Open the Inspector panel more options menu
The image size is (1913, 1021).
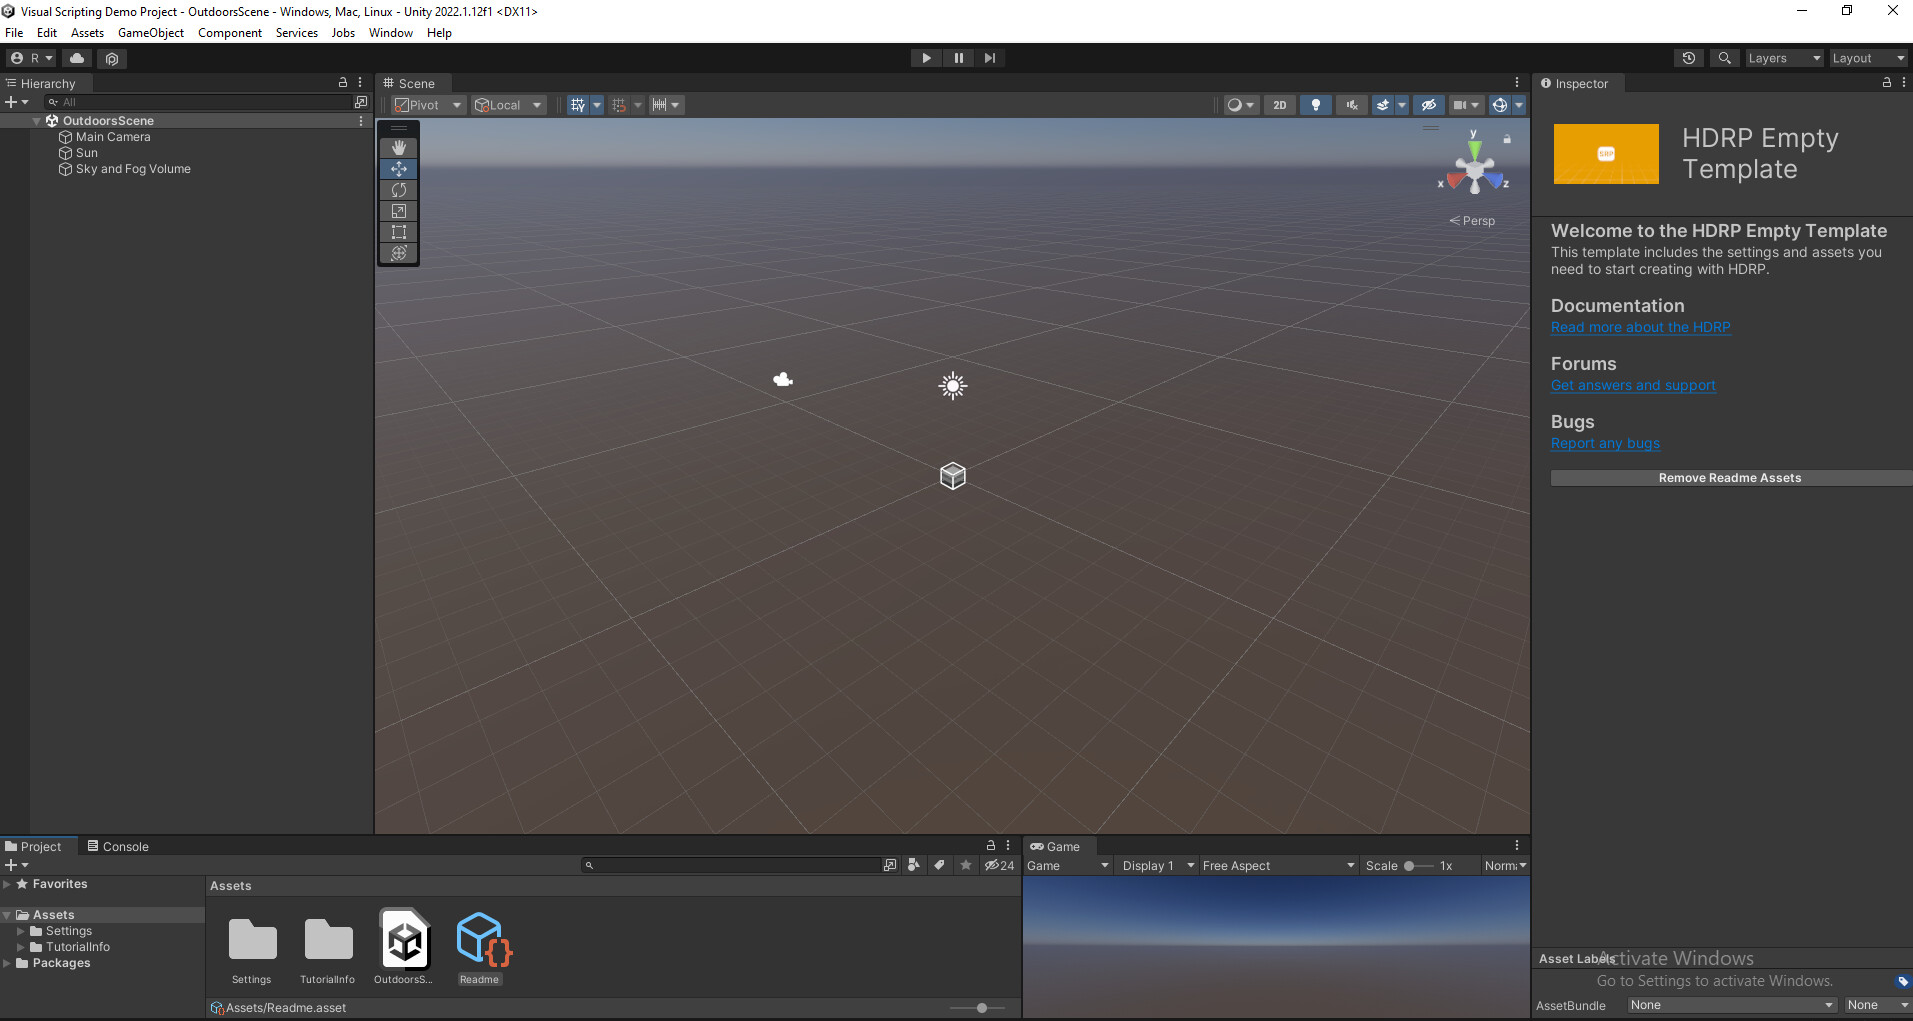tap(1904, 83)
